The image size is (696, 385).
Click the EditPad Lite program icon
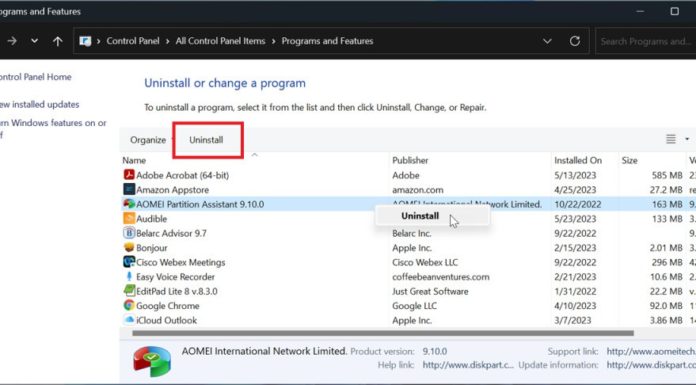tap(129, 291)
